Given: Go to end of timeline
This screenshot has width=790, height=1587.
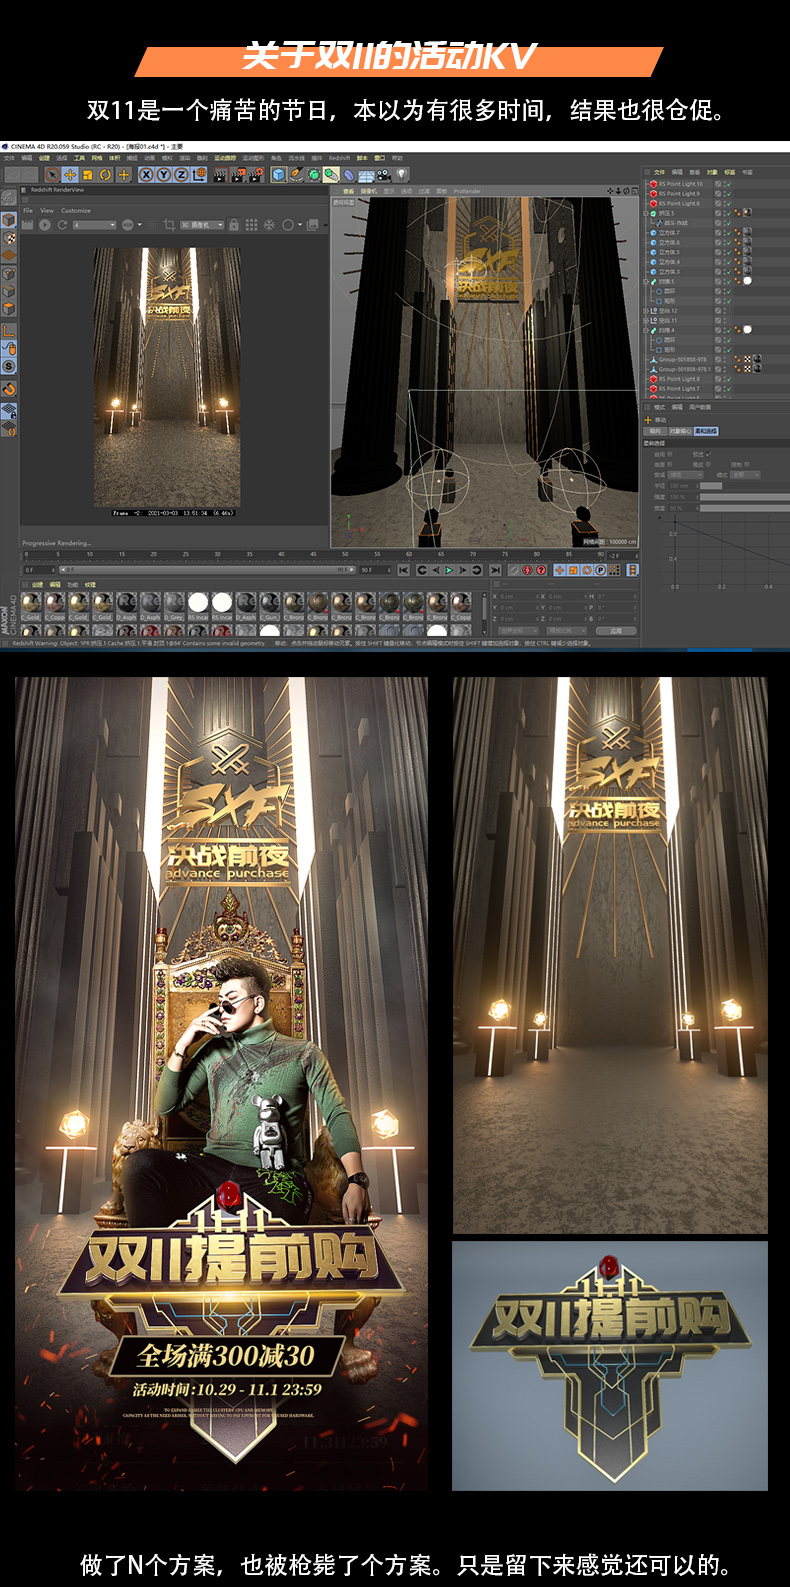Looking at the screenshot, I should tap(494, 570).
